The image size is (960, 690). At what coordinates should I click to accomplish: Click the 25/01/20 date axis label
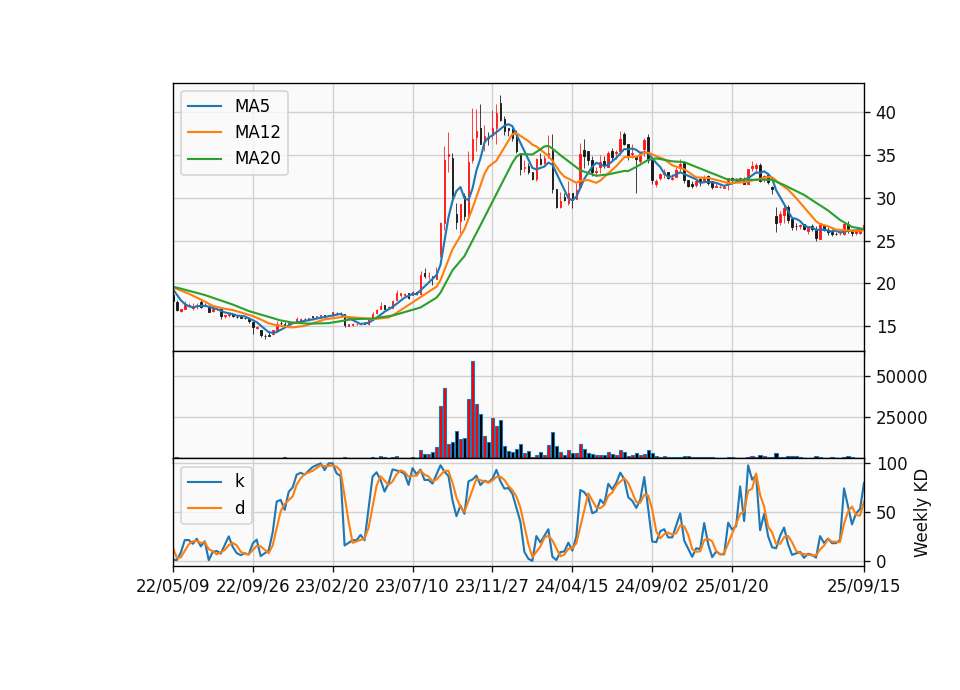(732, 586)
